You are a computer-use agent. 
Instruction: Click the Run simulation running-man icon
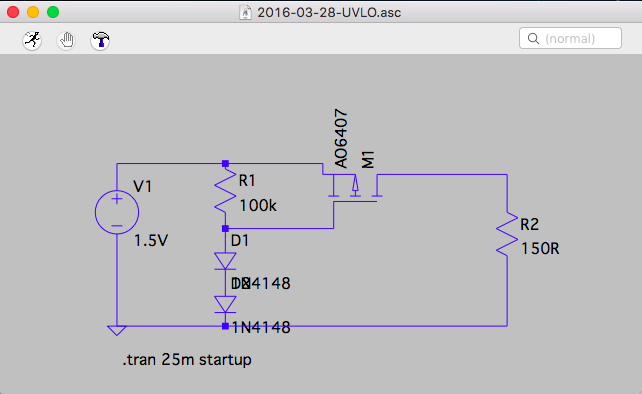(32, 40)
